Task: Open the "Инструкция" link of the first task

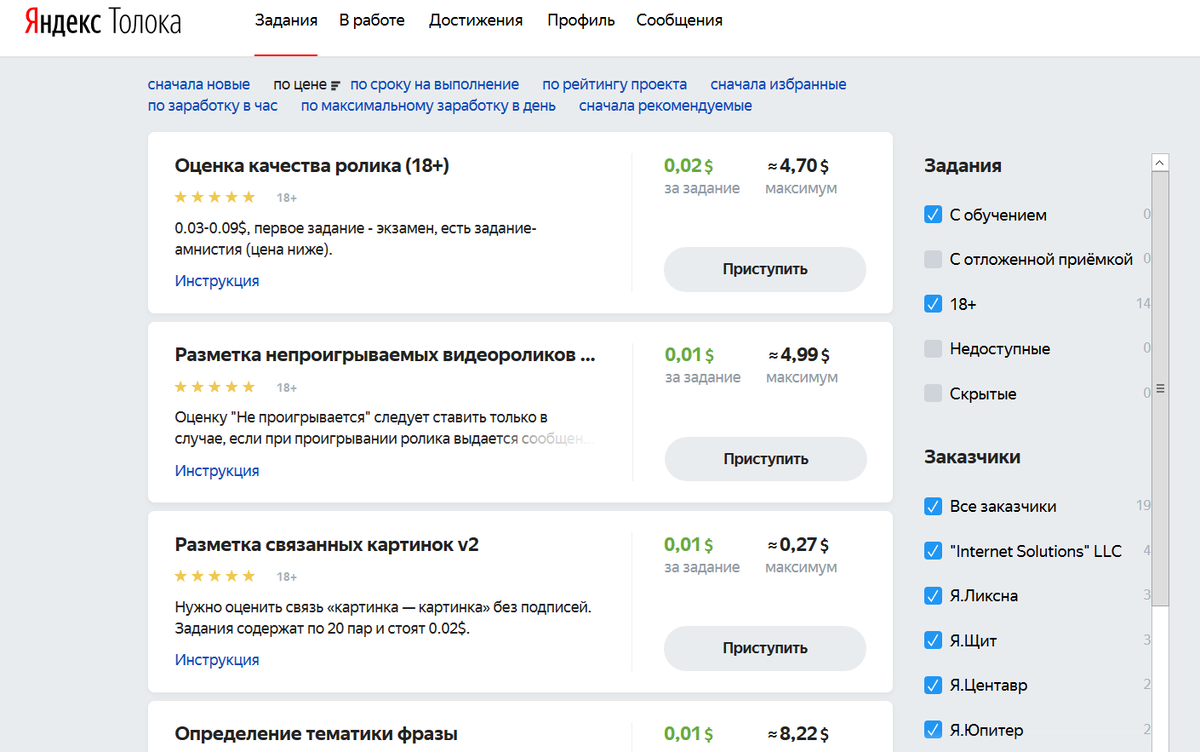Action: [x=217, y=280]
